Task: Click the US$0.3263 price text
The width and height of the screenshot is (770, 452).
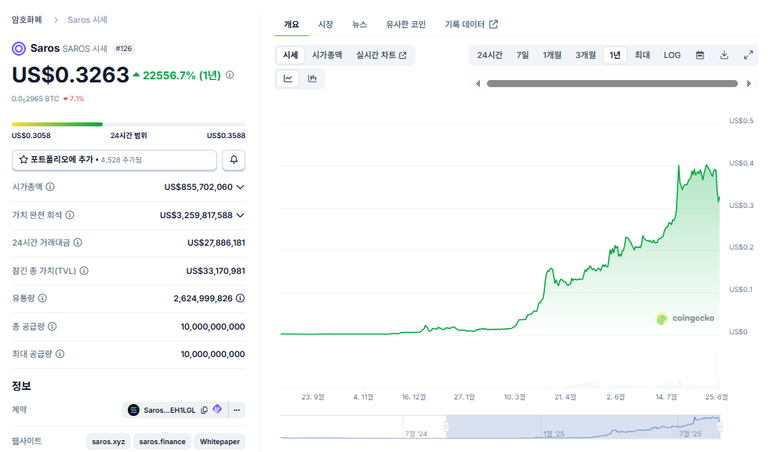Action: click(x=70, y=75)
